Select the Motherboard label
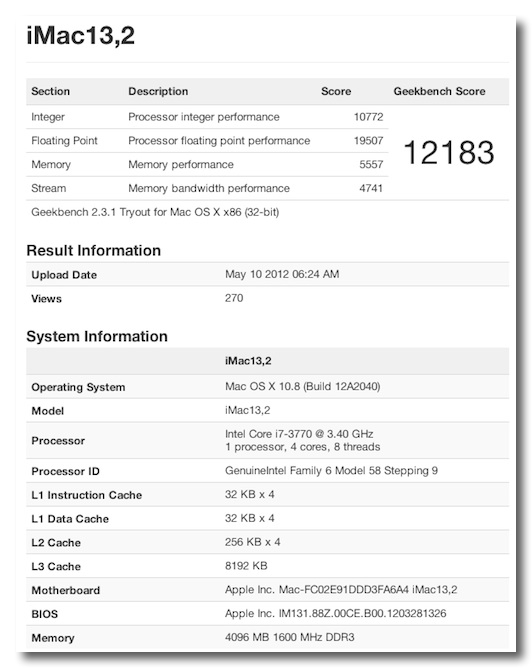 point(66,591)
